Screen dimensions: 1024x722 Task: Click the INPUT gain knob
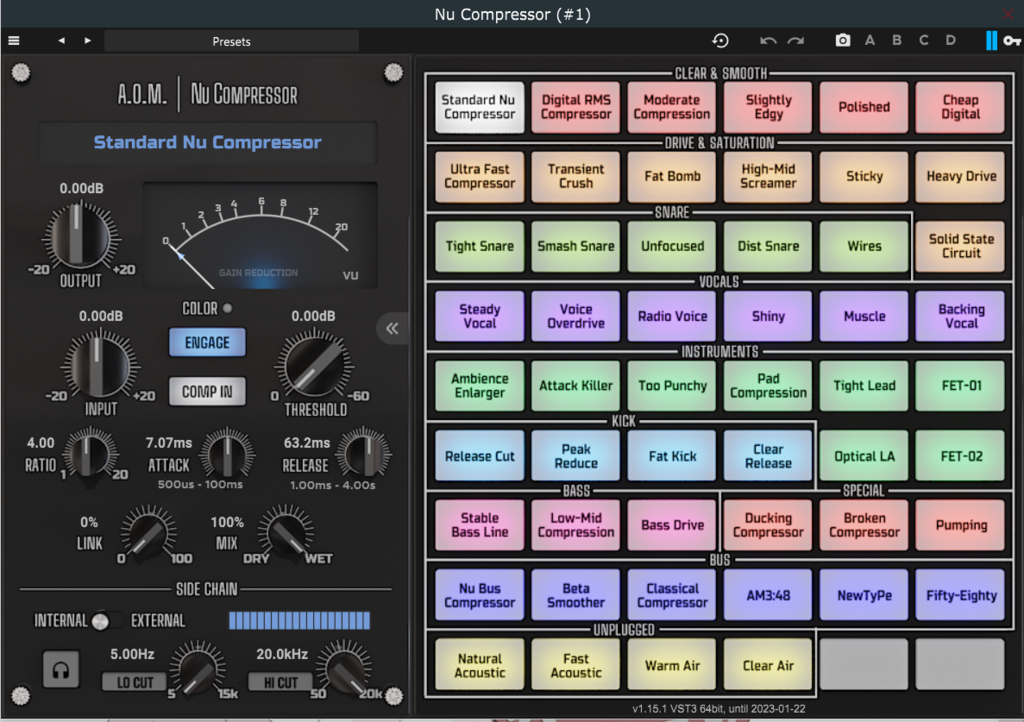(x=99, y=364)
